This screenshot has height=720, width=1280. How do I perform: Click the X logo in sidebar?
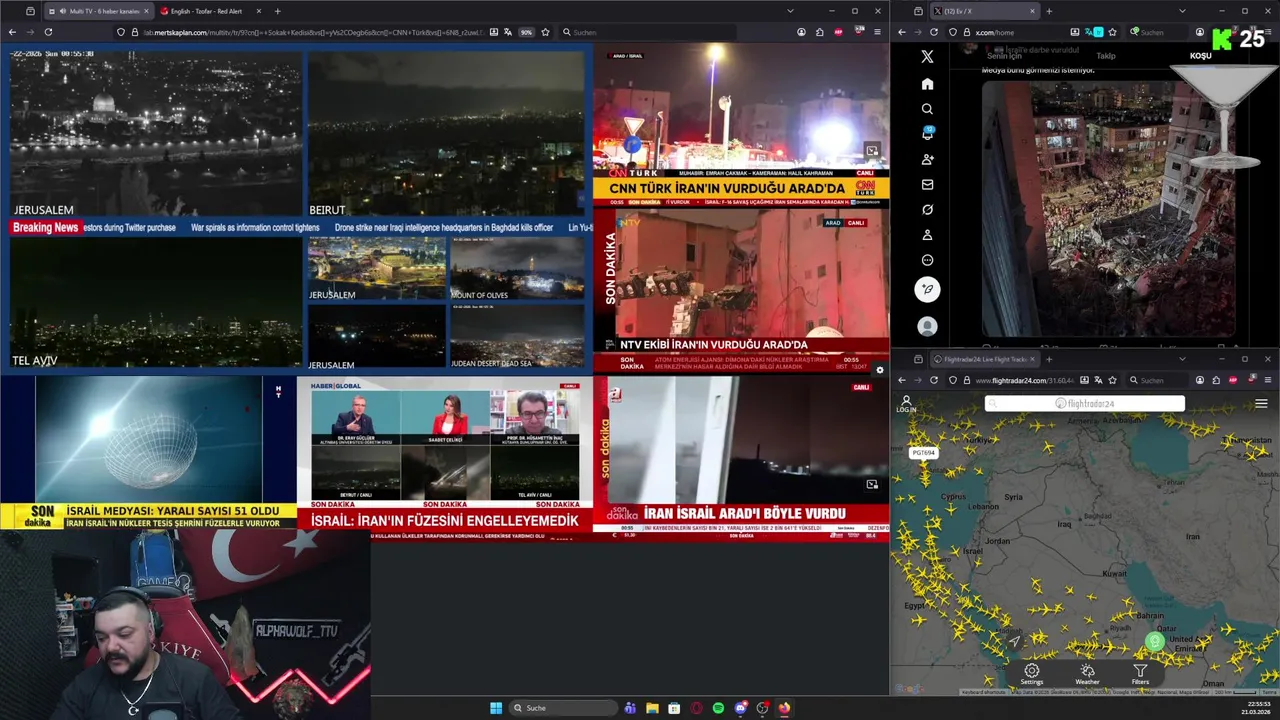coord(927,57)
